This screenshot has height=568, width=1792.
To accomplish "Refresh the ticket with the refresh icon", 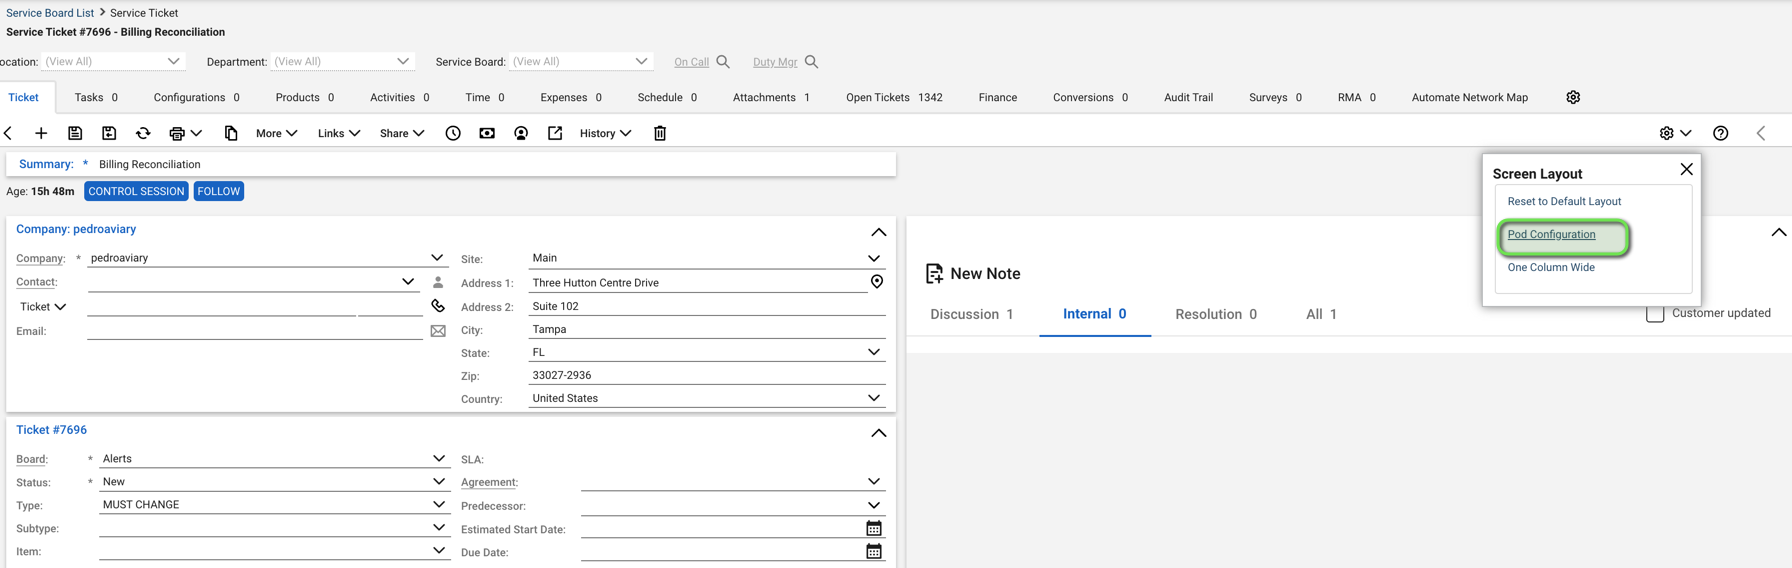I will [143, 133].
